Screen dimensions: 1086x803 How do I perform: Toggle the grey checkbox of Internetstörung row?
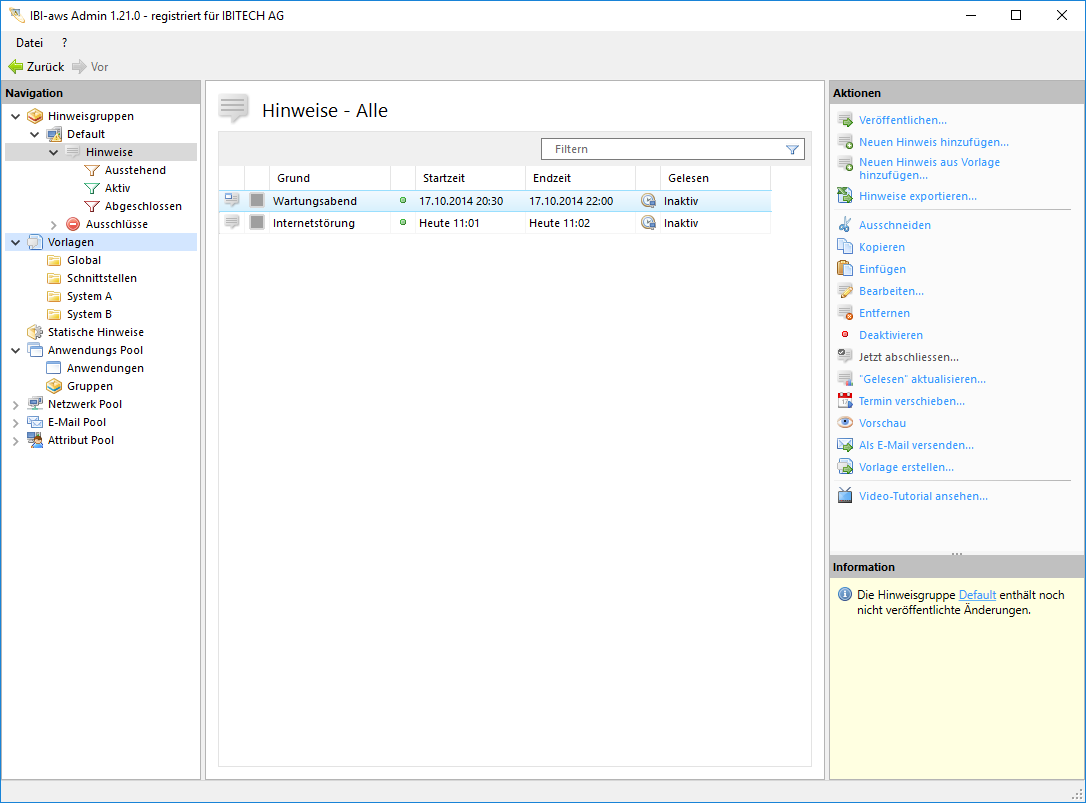pyautogui.click(x=257, y=223)
